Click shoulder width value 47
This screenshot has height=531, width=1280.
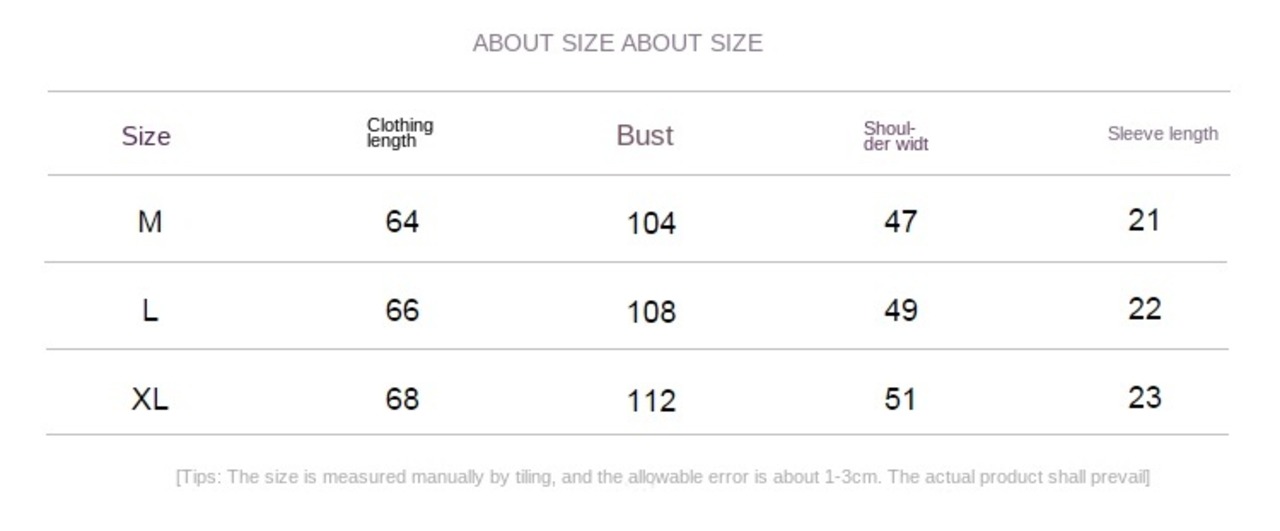901,222
